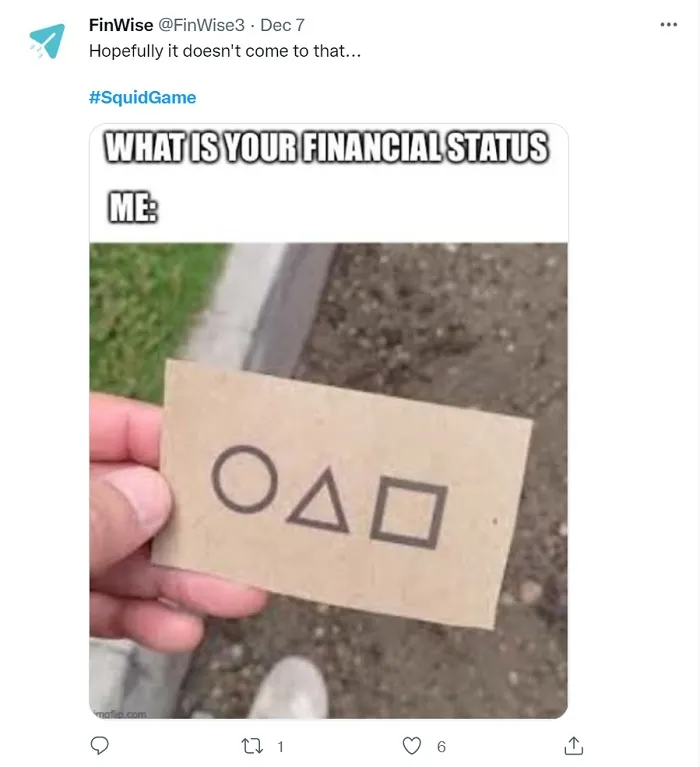Click the circle symbol on the card

click(x=245, y=479)
